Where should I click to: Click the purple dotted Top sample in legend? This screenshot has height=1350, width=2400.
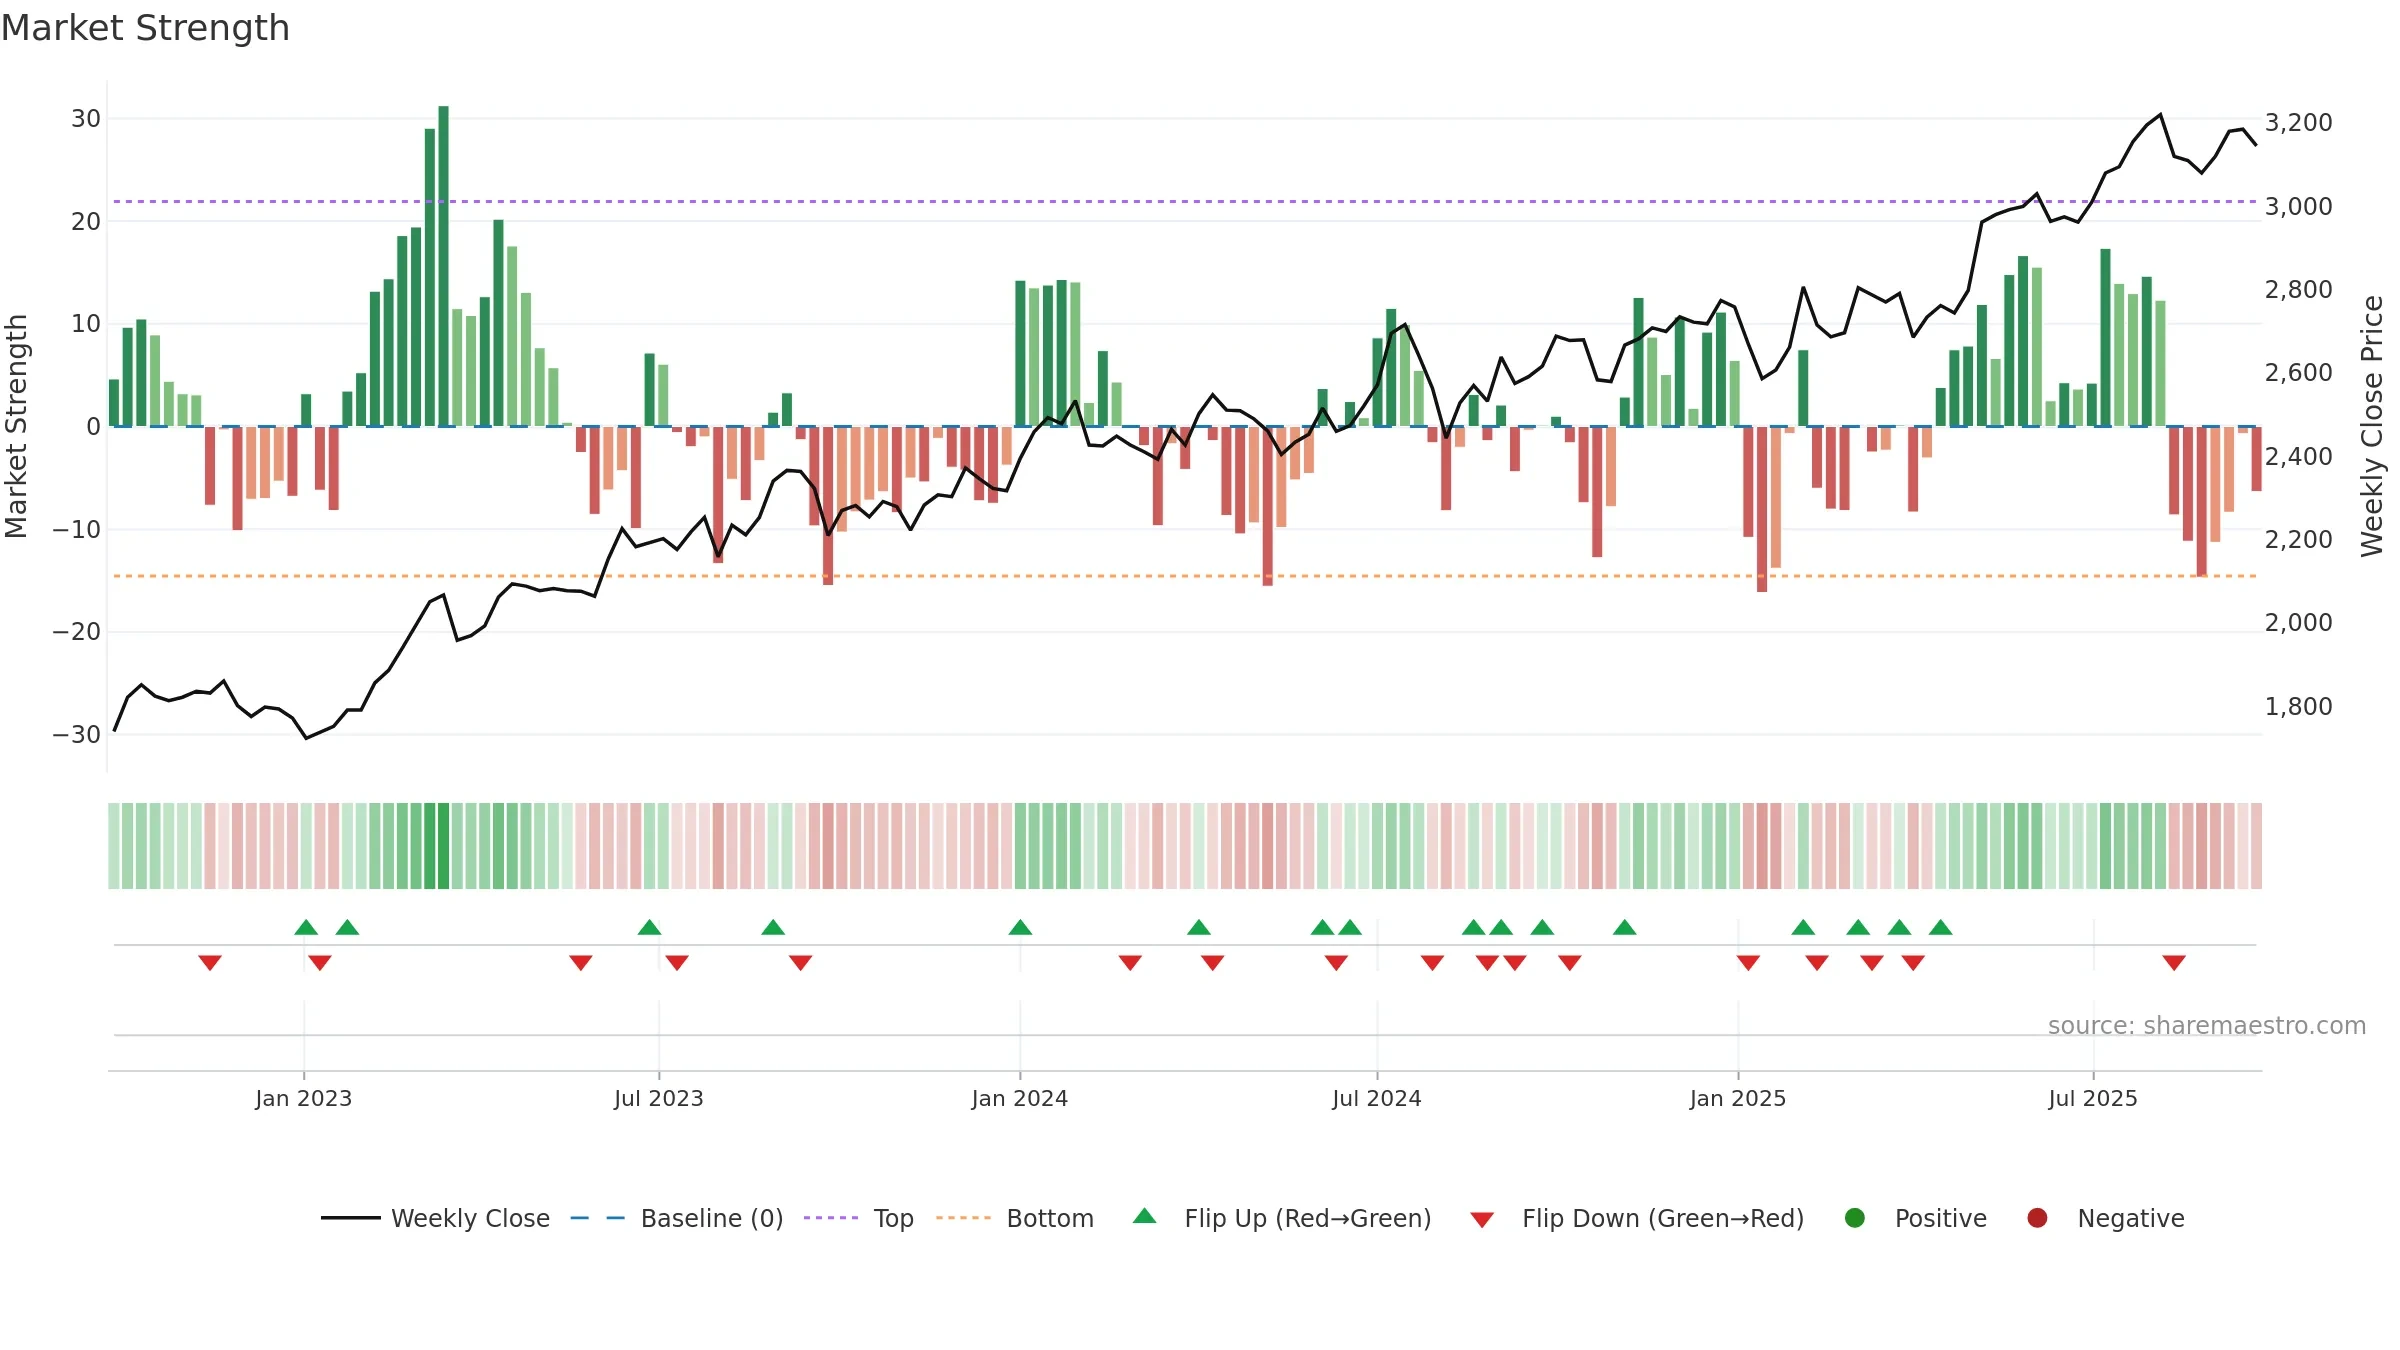831,1218
